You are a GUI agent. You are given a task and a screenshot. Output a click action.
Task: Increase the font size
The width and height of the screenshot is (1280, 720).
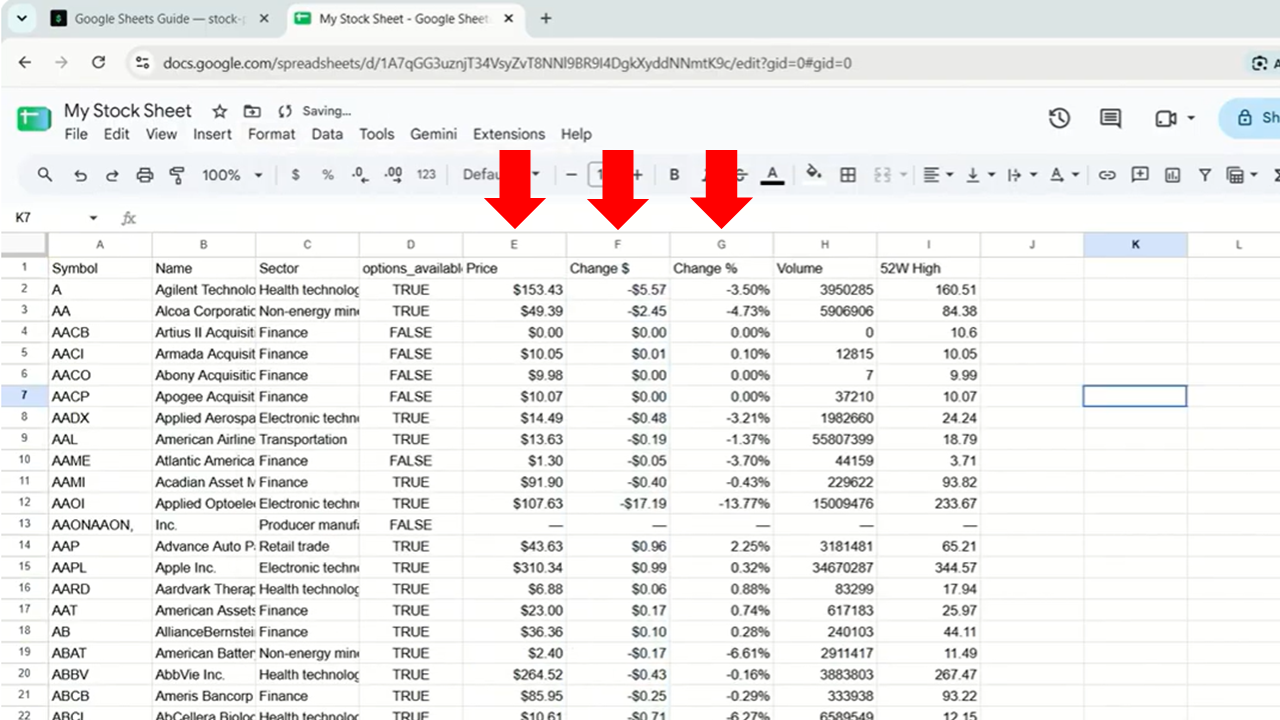[637, 175]
